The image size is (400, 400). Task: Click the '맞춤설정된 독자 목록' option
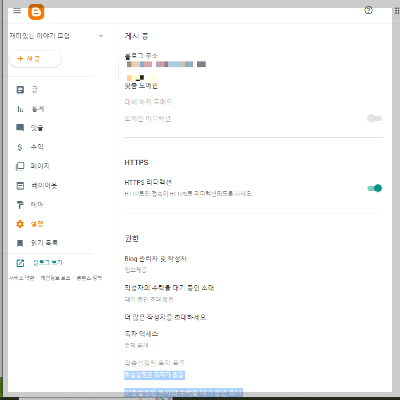coord(154,363)
